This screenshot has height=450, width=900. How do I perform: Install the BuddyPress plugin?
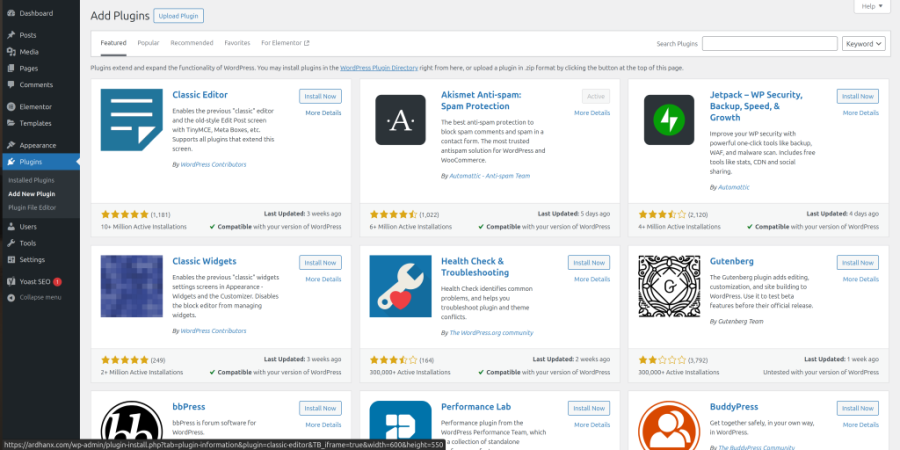click(858, 408)
